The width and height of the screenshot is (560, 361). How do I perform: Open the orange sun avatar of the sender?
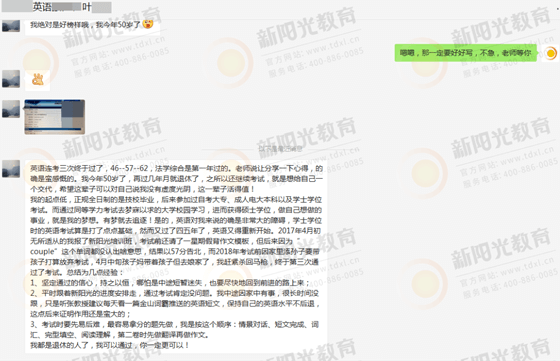click(550, 53)
